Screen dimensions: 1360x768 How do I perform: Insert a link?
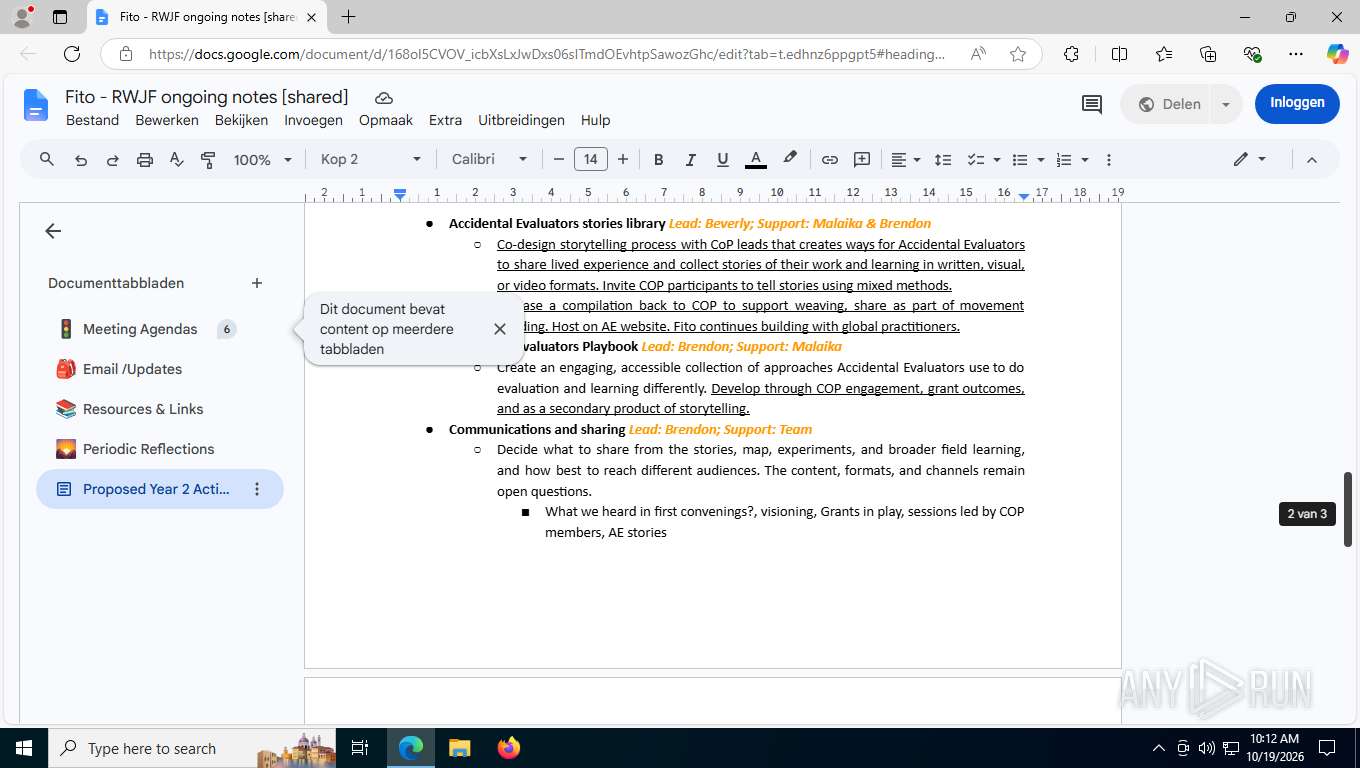click(830, 160)
